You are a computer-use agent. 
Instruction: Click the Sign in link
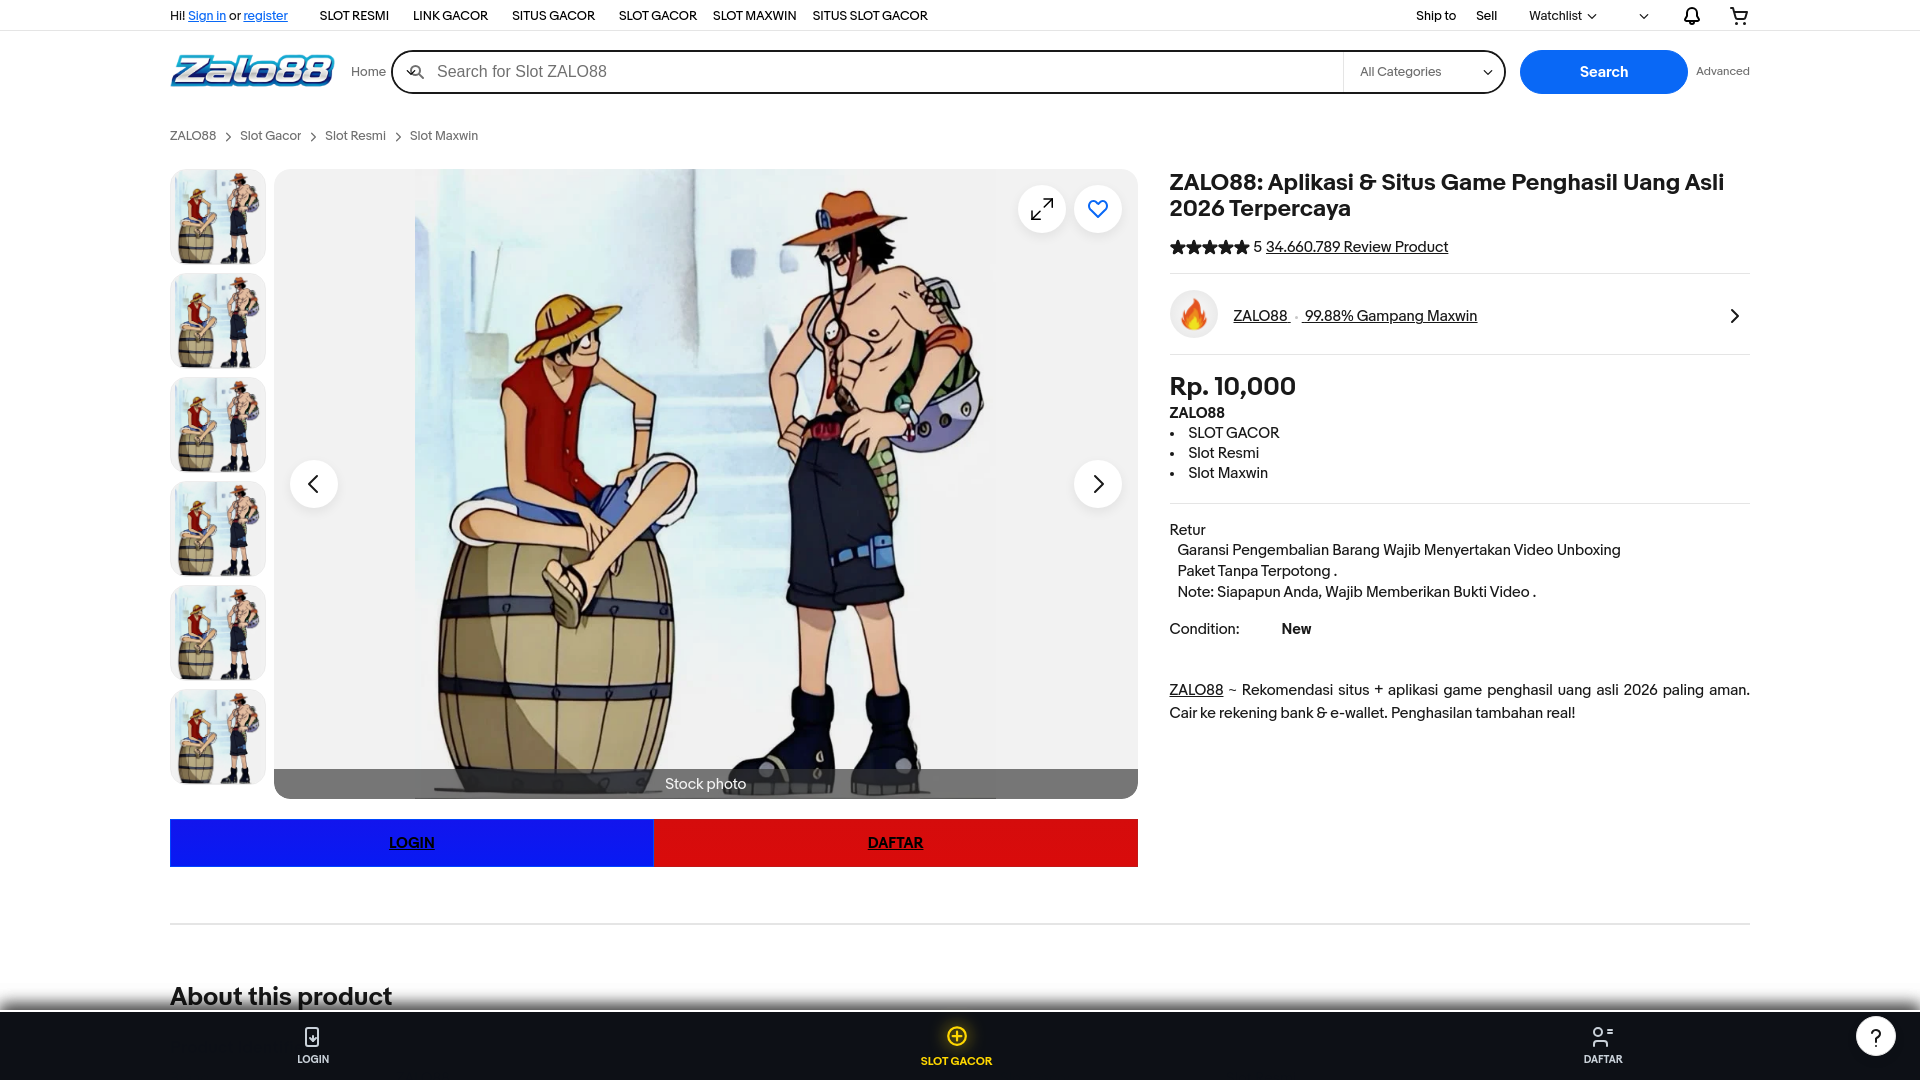[207, 16]
